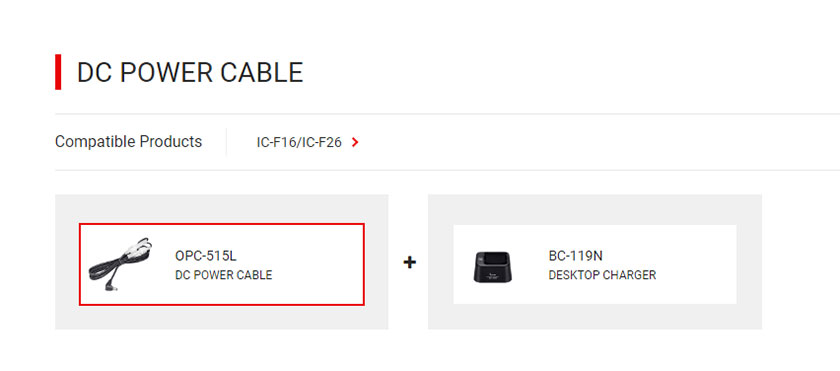Click the plus sign between product cards

click(x=409, y=262)
